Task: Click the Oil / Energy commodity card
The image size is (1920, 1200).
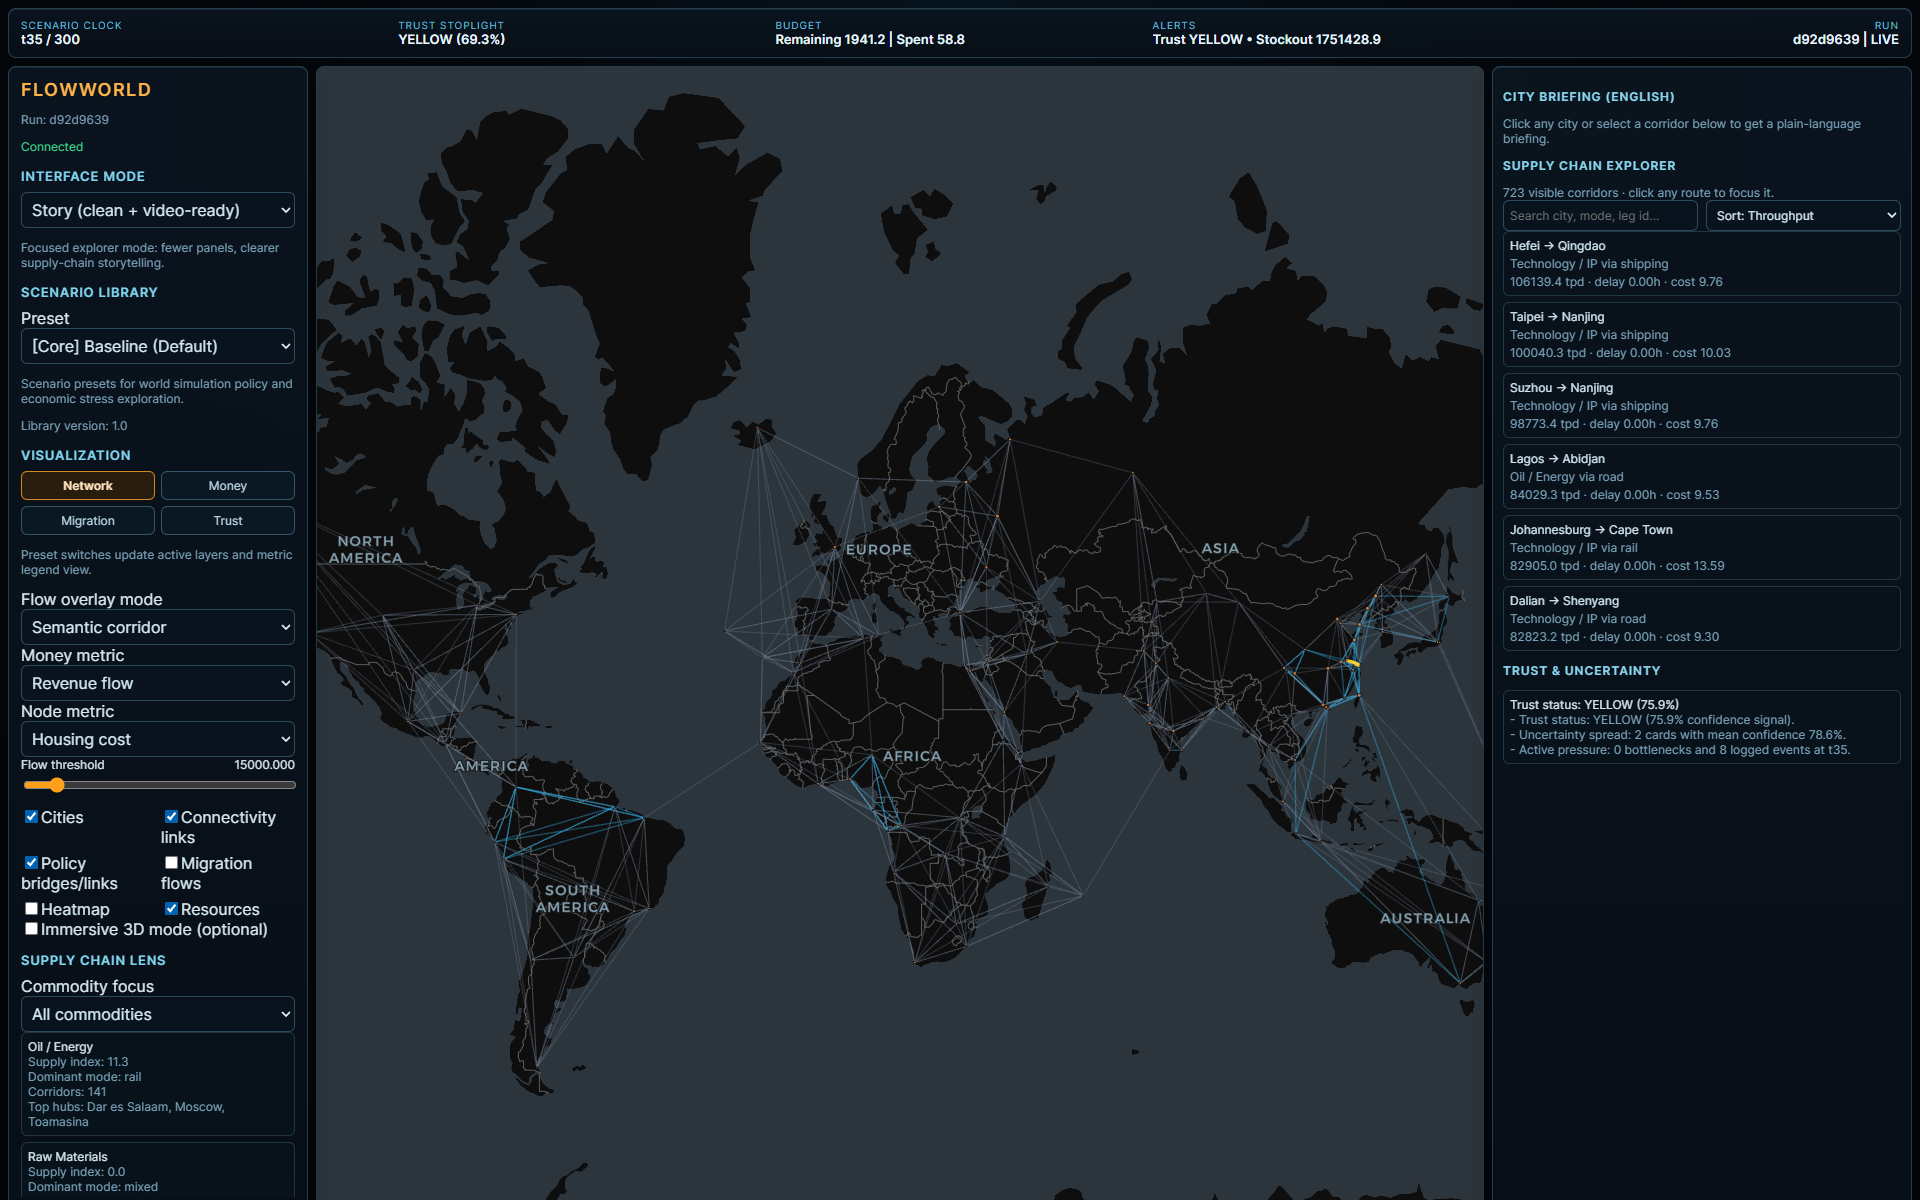Action: coord(158,1084)
